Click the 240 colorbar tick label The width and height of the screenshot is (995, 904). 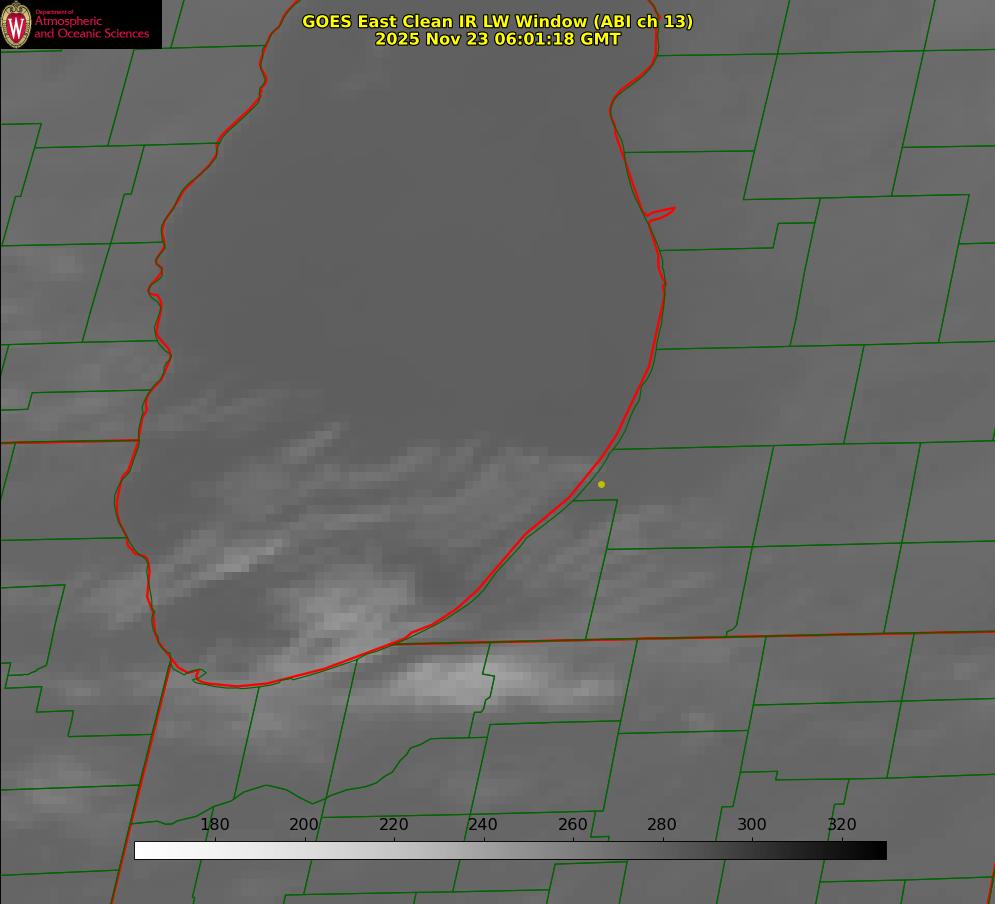(x=483, y=824)
